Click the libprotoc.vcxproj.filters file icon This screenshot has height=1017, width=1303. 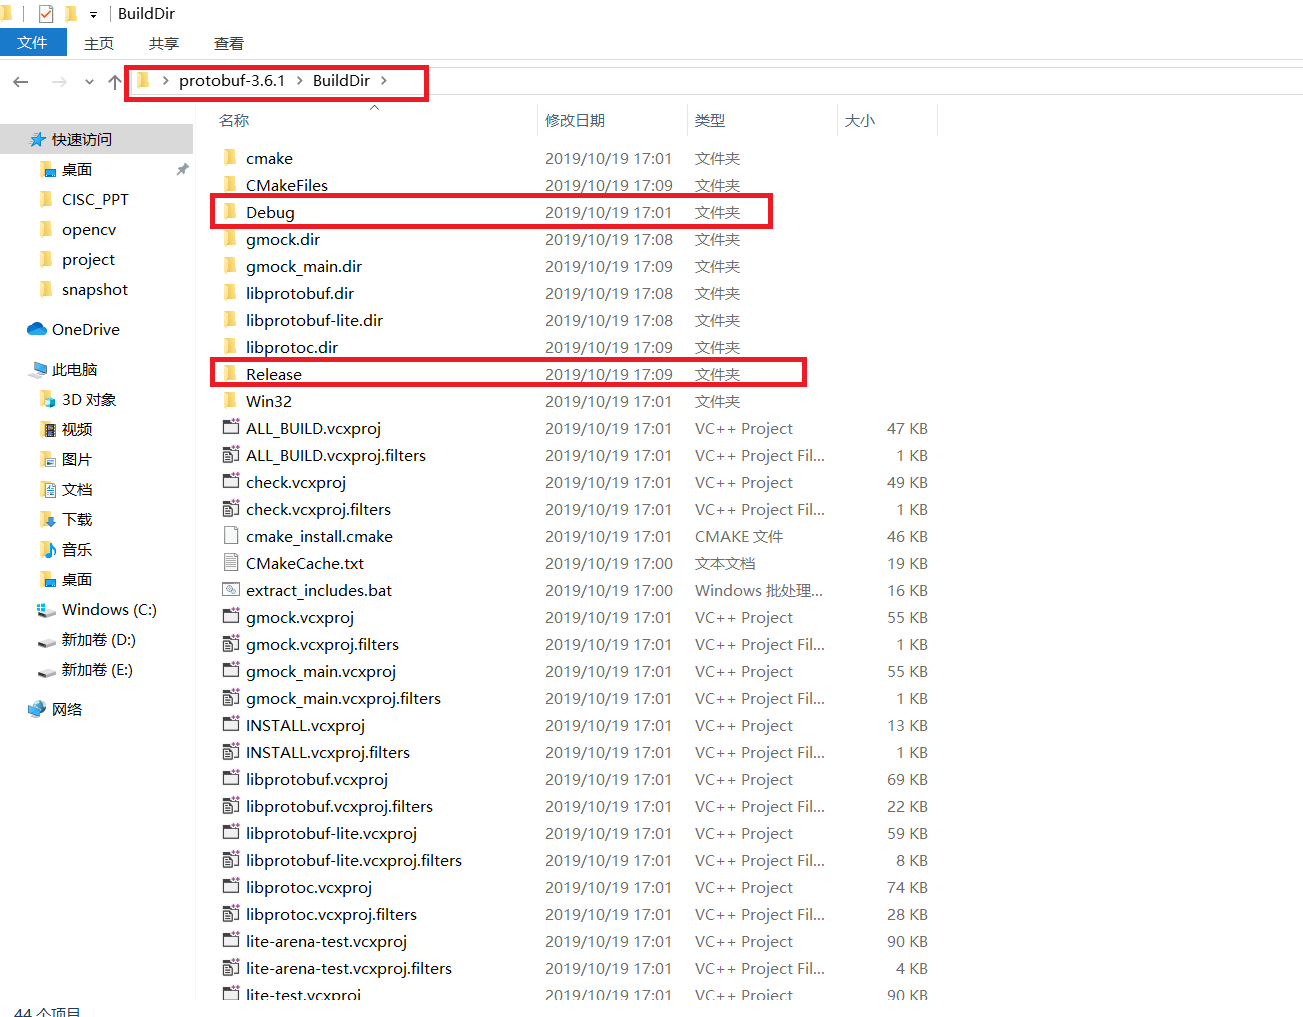point(231,913)
